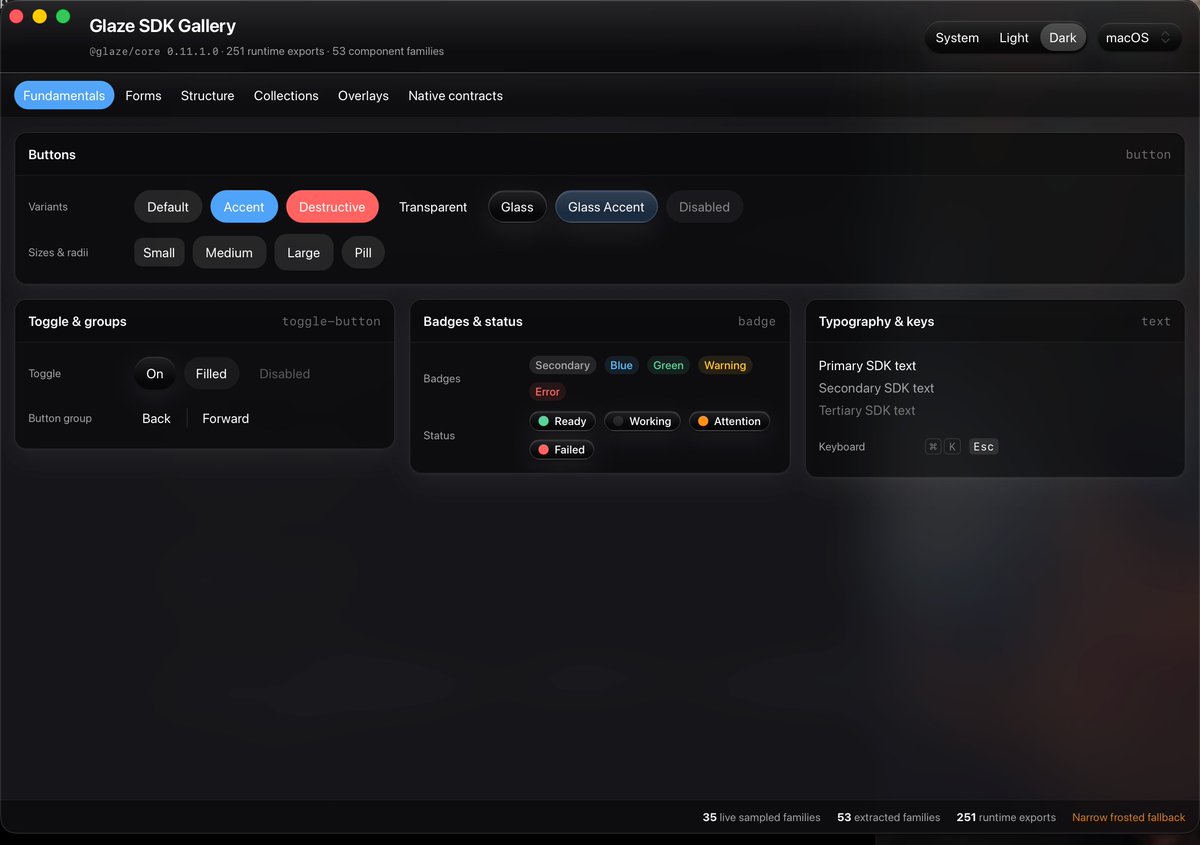Toggle the Filled toggle button
The width and height of the screenshot is (1200, 845).
pos(211,374)
